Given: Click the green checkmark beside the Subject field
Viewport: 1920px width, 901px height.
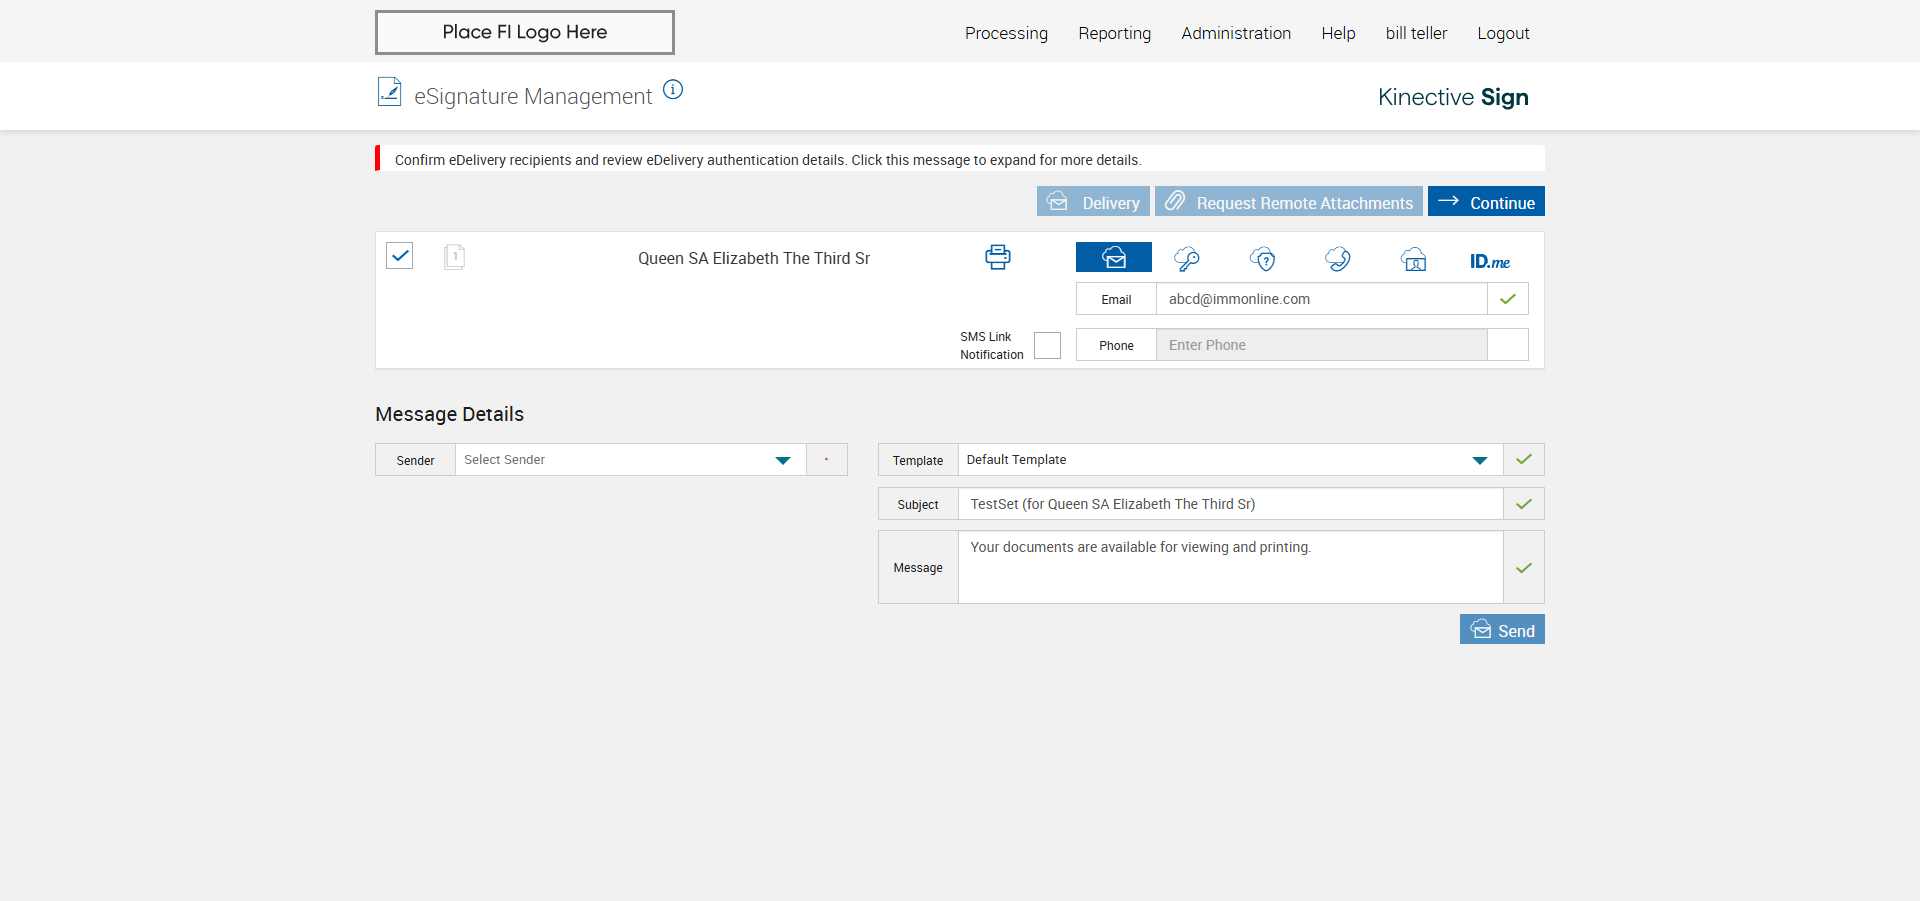Looking at the screenshot, I should click(1524, 504).
